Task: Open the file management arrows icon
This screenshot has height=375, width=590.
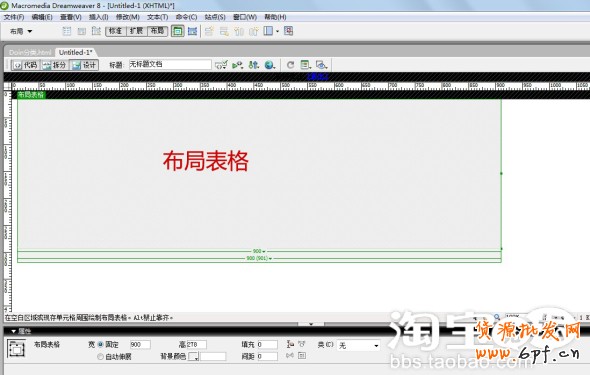Action: (254, 65)
